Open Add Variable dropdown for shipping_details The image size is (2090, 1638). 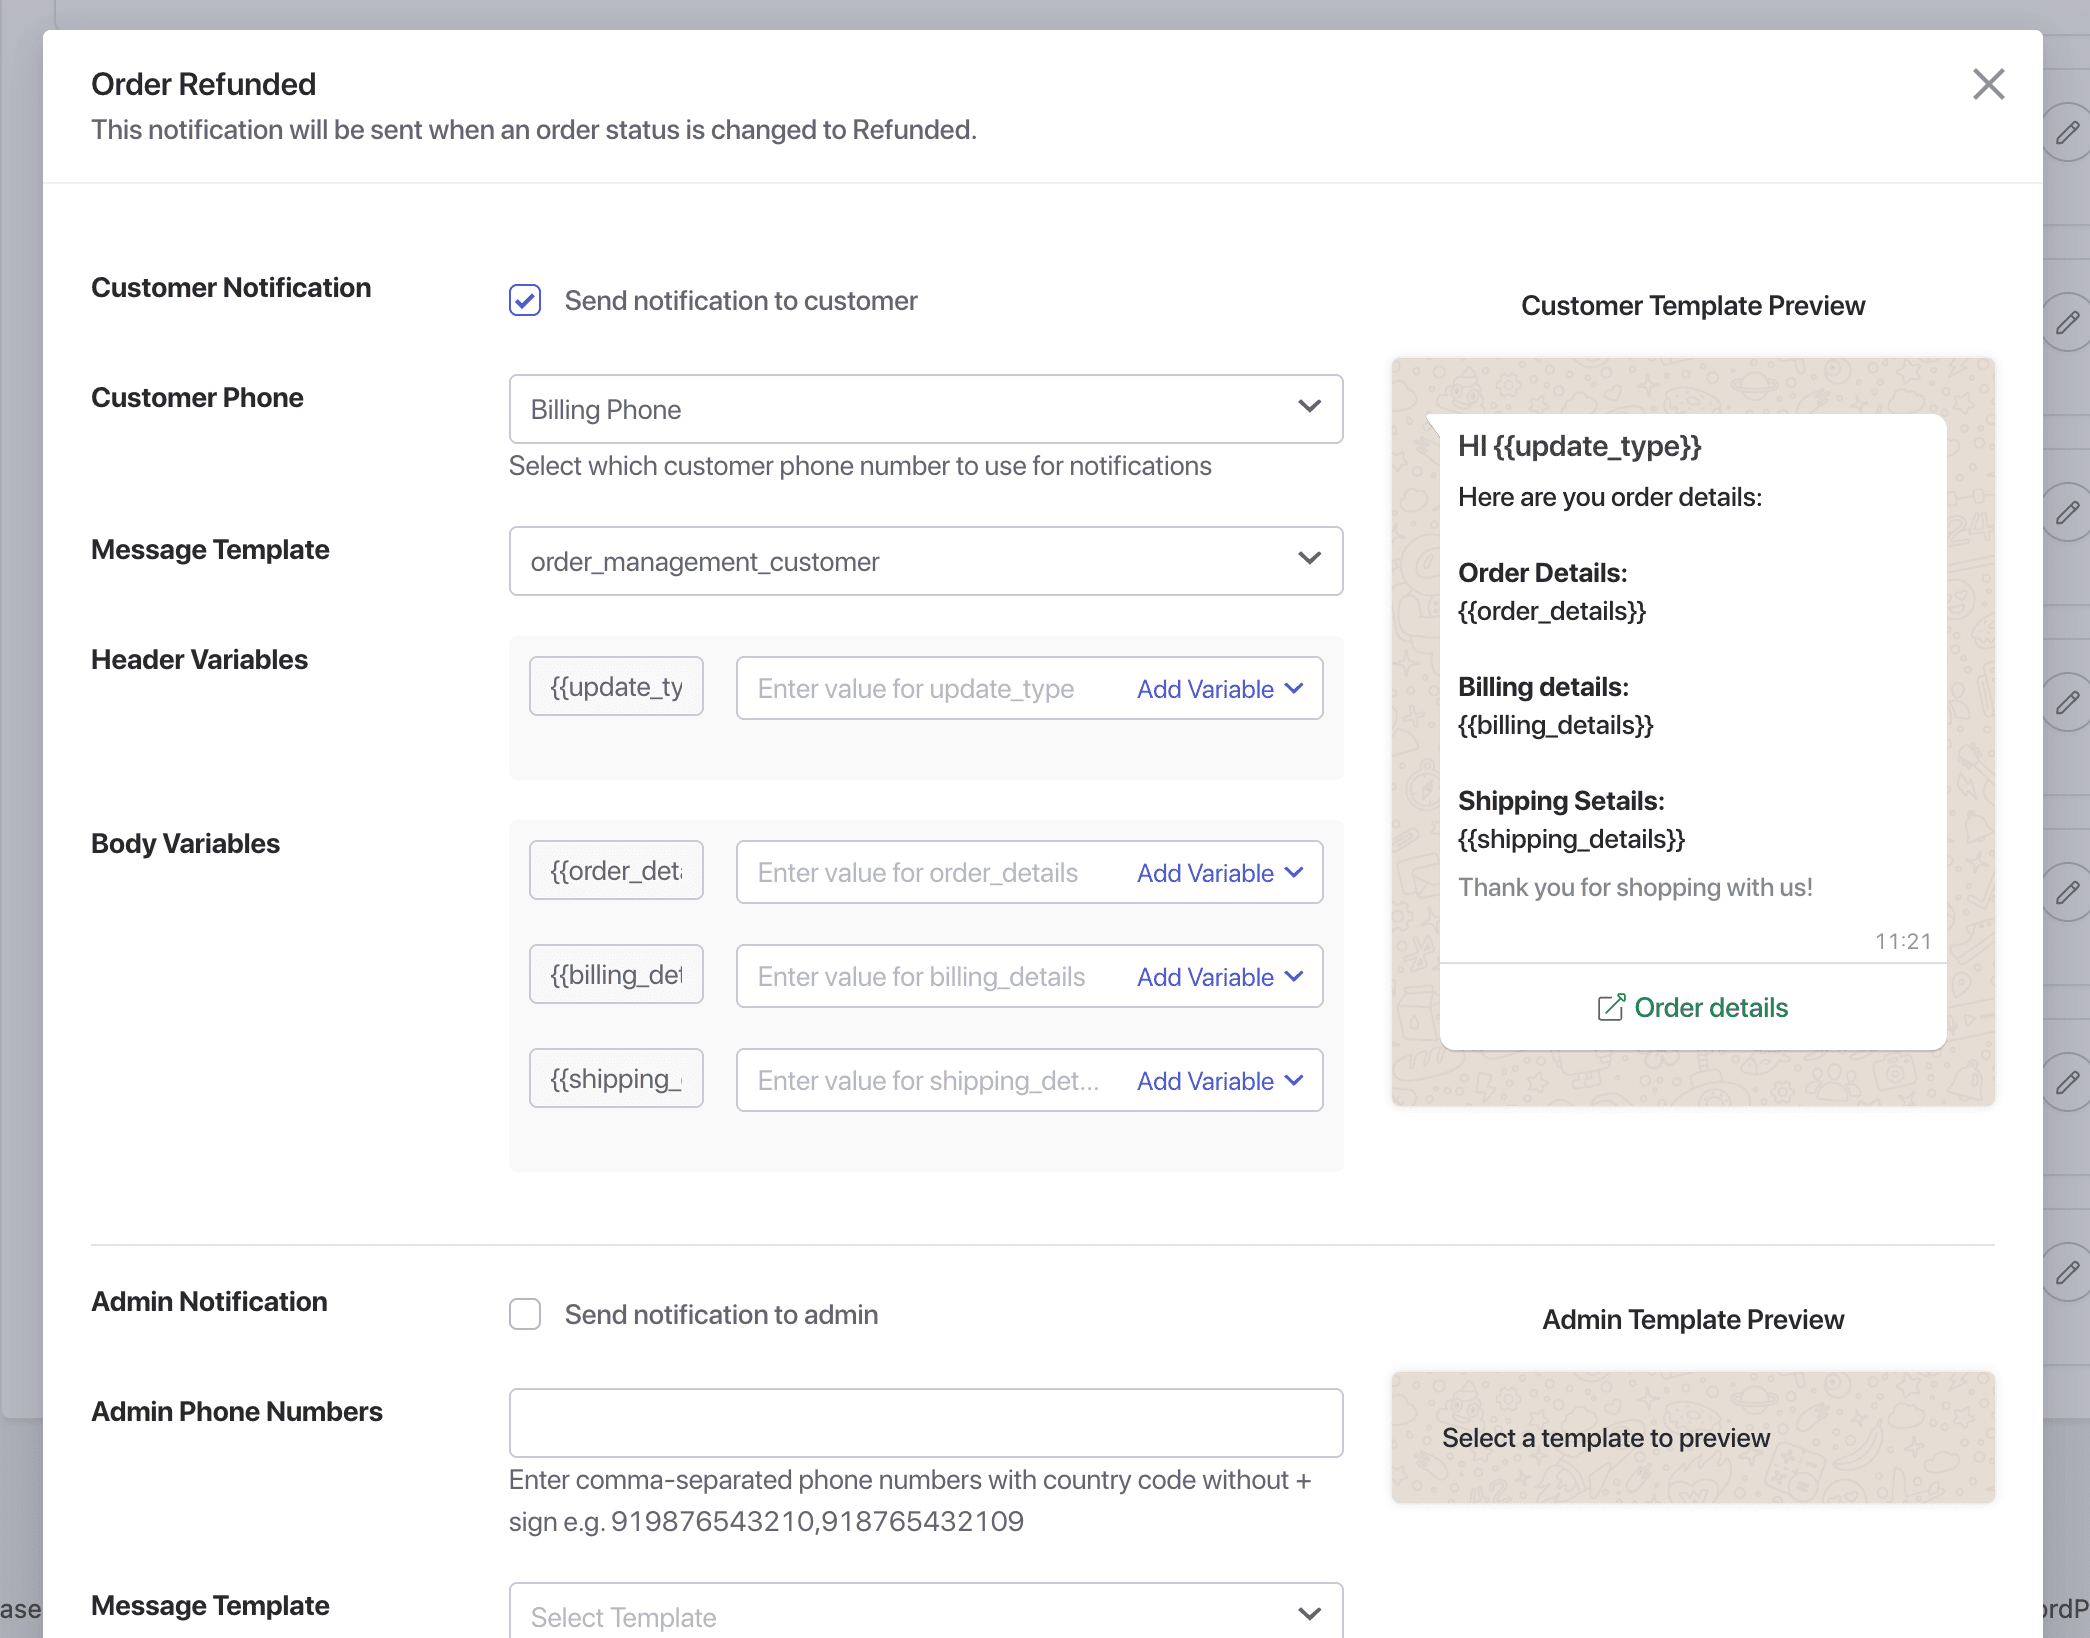[1219, 1080]
